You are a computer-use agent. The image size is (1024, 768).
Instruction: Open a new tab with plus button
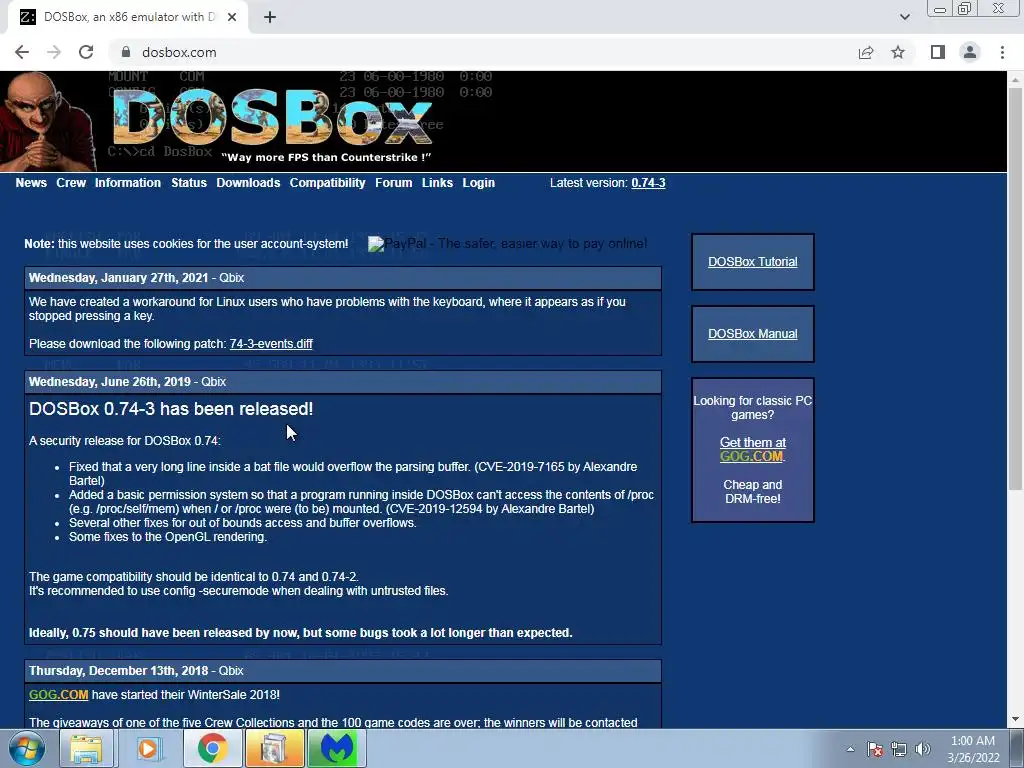click(x=270, y=17)
